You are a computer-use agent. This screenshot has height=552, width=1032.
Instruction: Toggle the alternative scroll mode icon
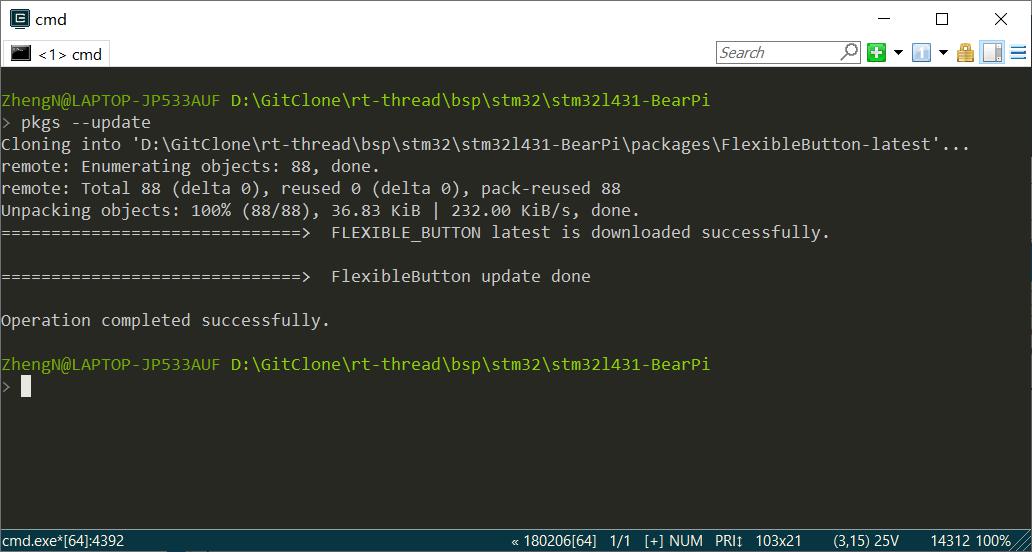click(x=993, y=53)
